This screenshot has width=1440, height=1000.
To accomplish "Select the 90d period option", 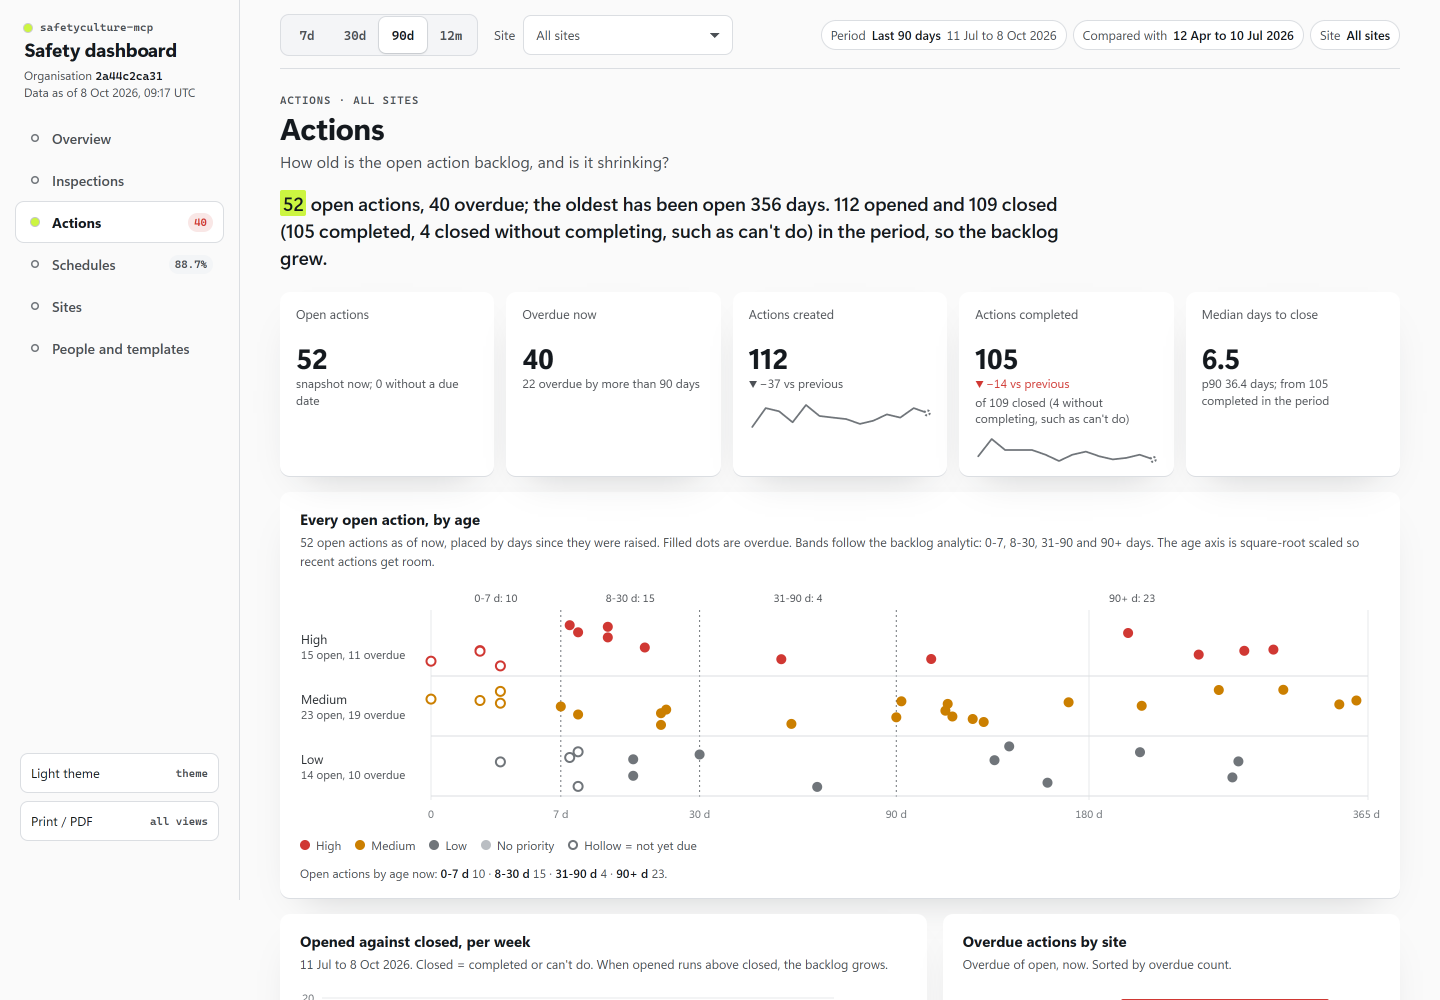I will point(403,35).
